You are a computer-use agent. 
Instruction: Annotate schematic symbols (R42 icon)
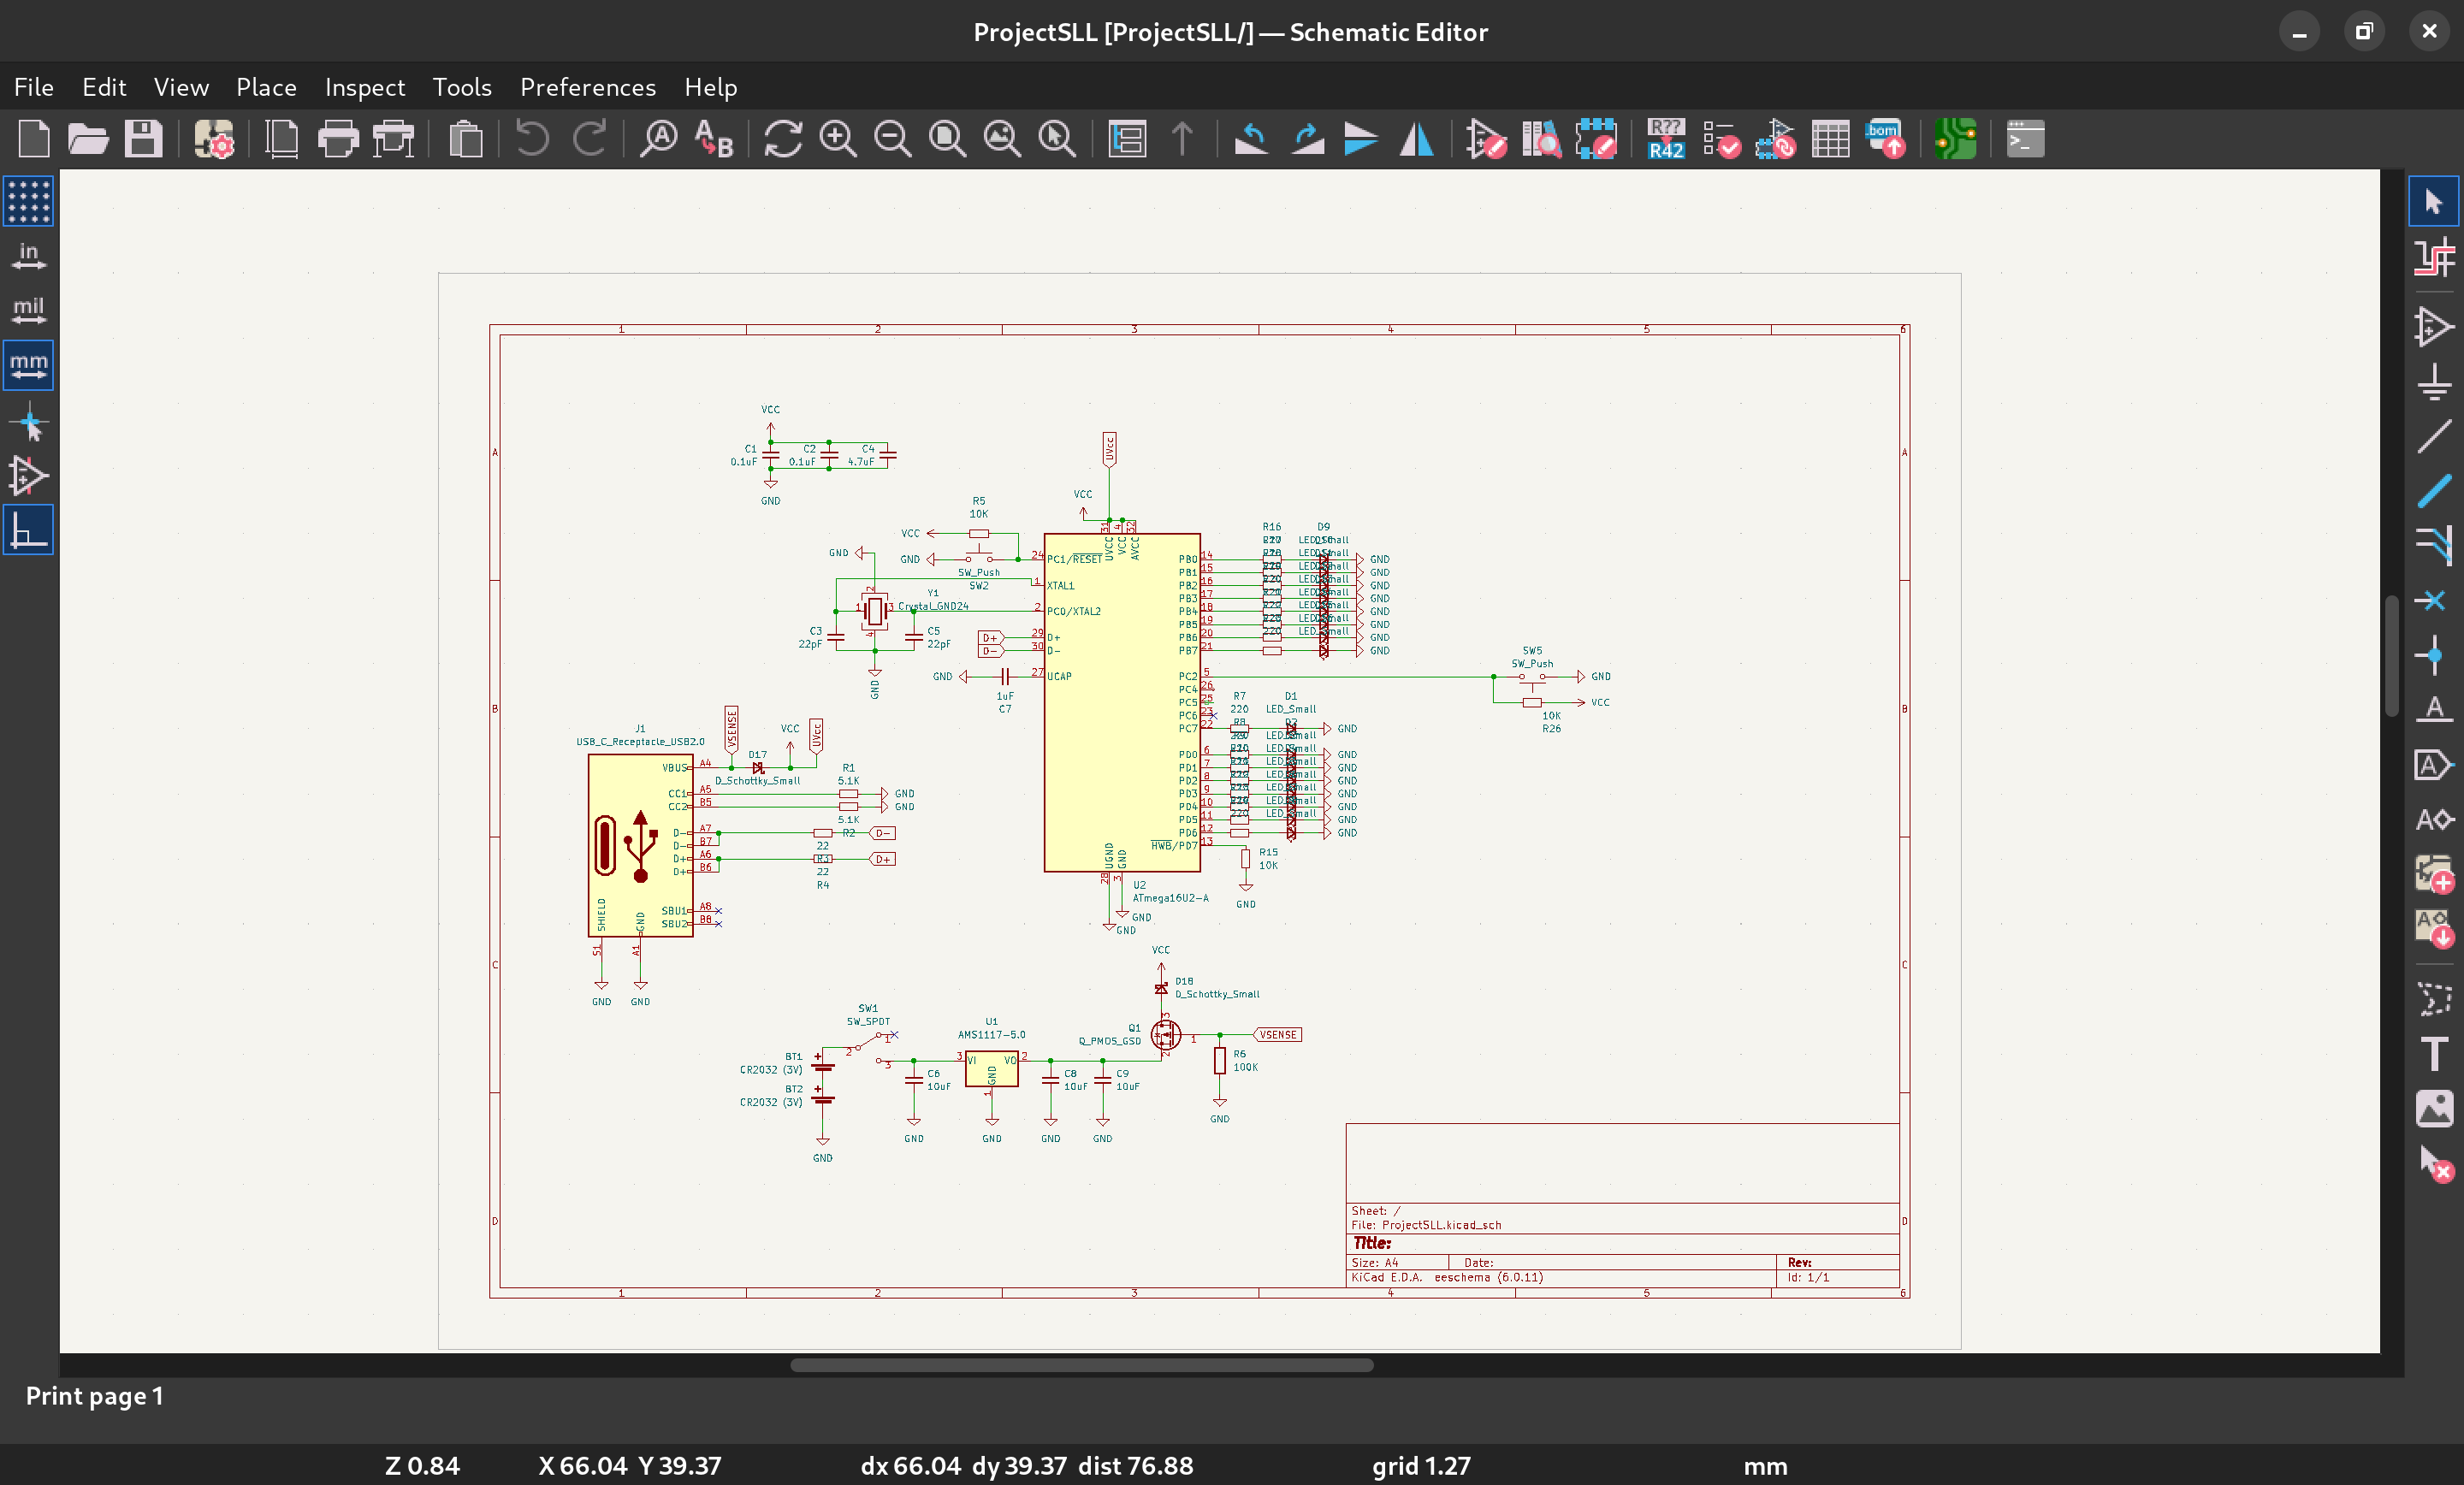pos(1666,138)
